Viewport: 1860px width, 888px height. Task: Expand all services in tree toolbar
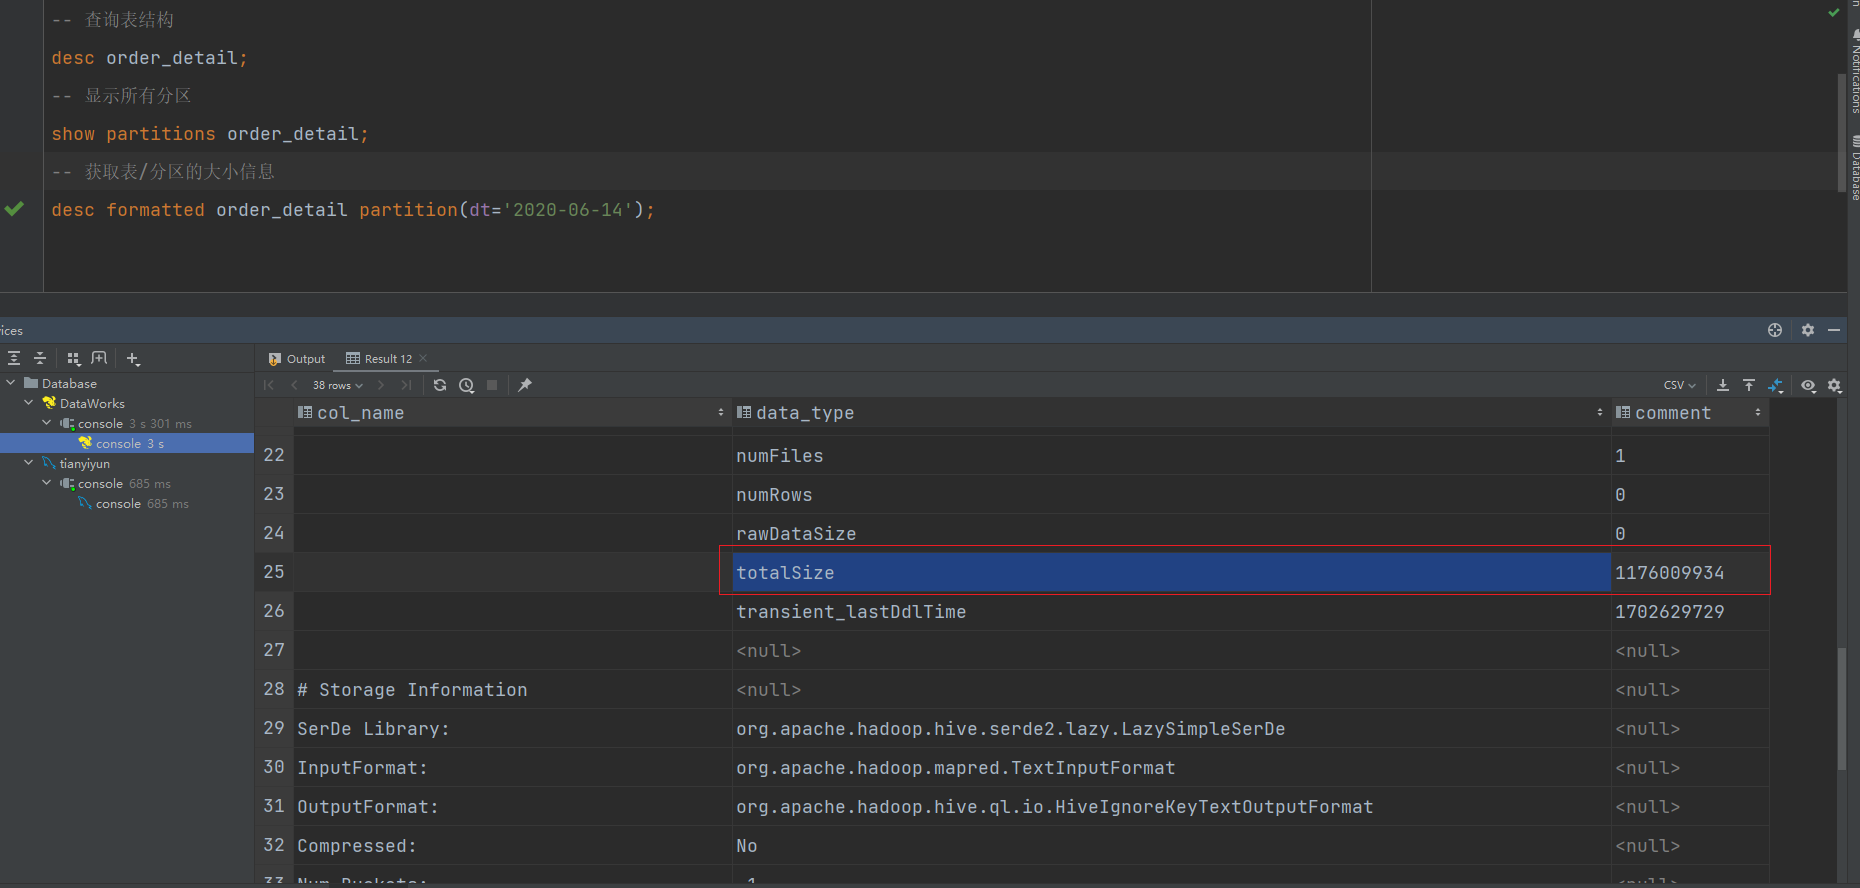pos(14,358)
